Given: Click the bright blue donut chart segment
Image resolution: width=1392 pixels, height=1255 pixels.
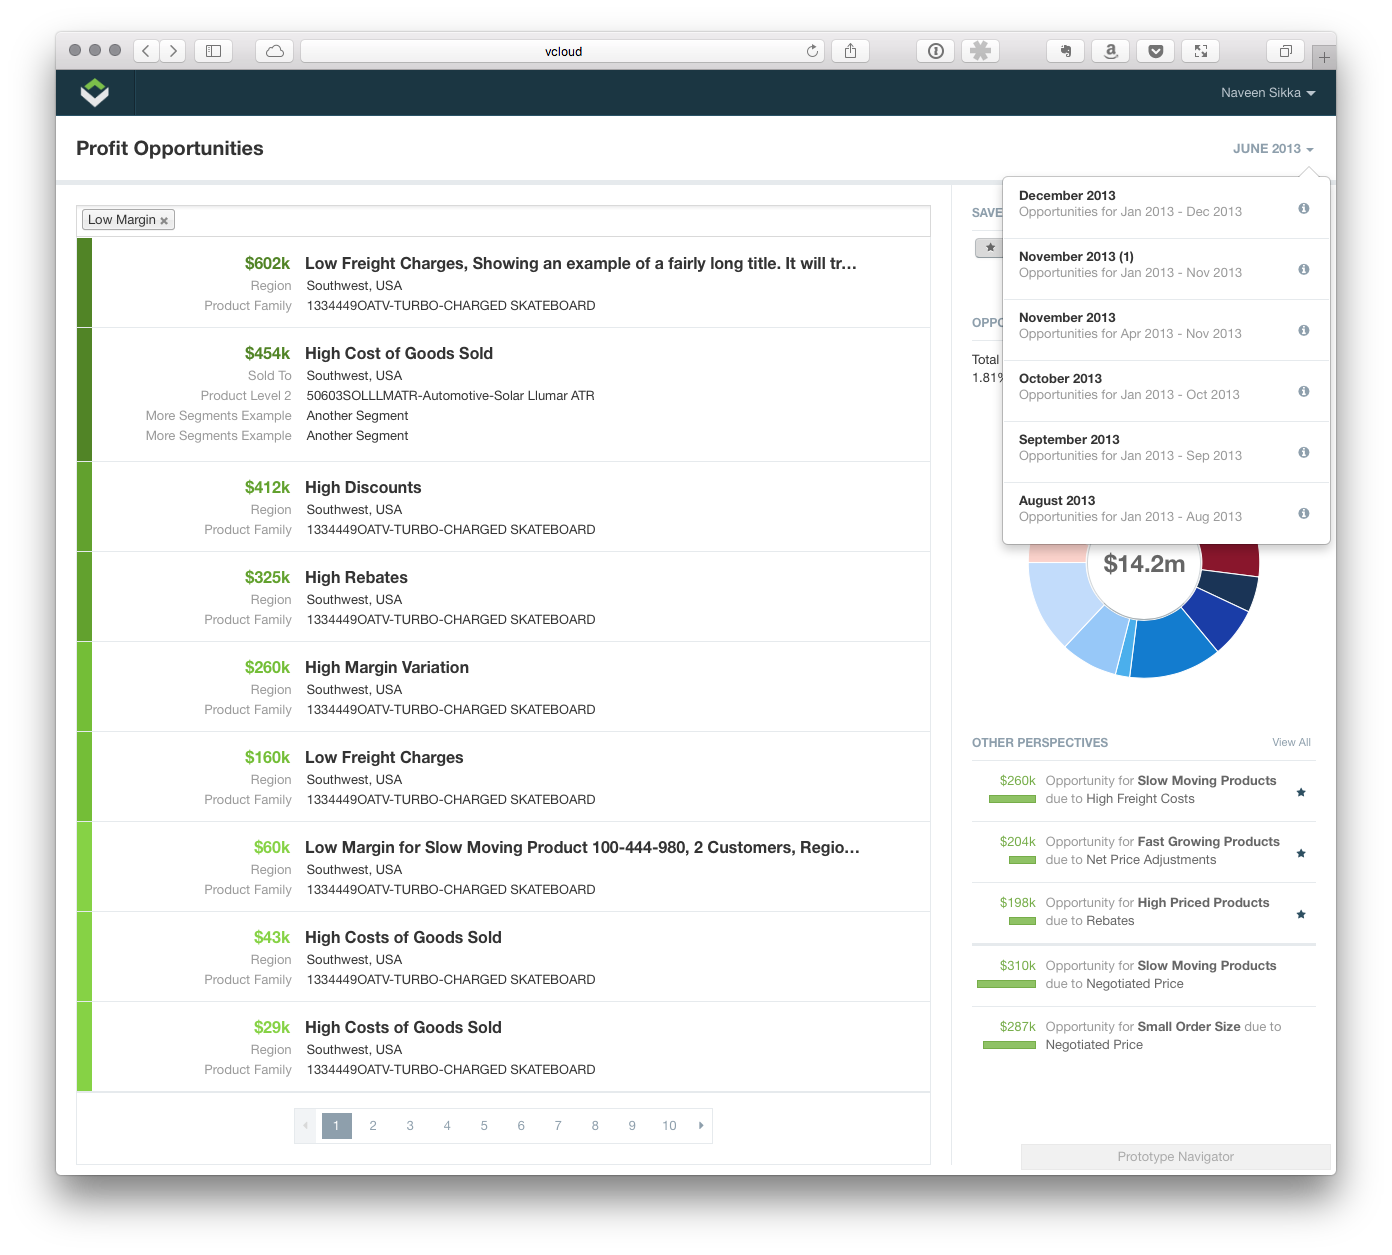Looking at the screenshot, I should tap(1172, 645).
